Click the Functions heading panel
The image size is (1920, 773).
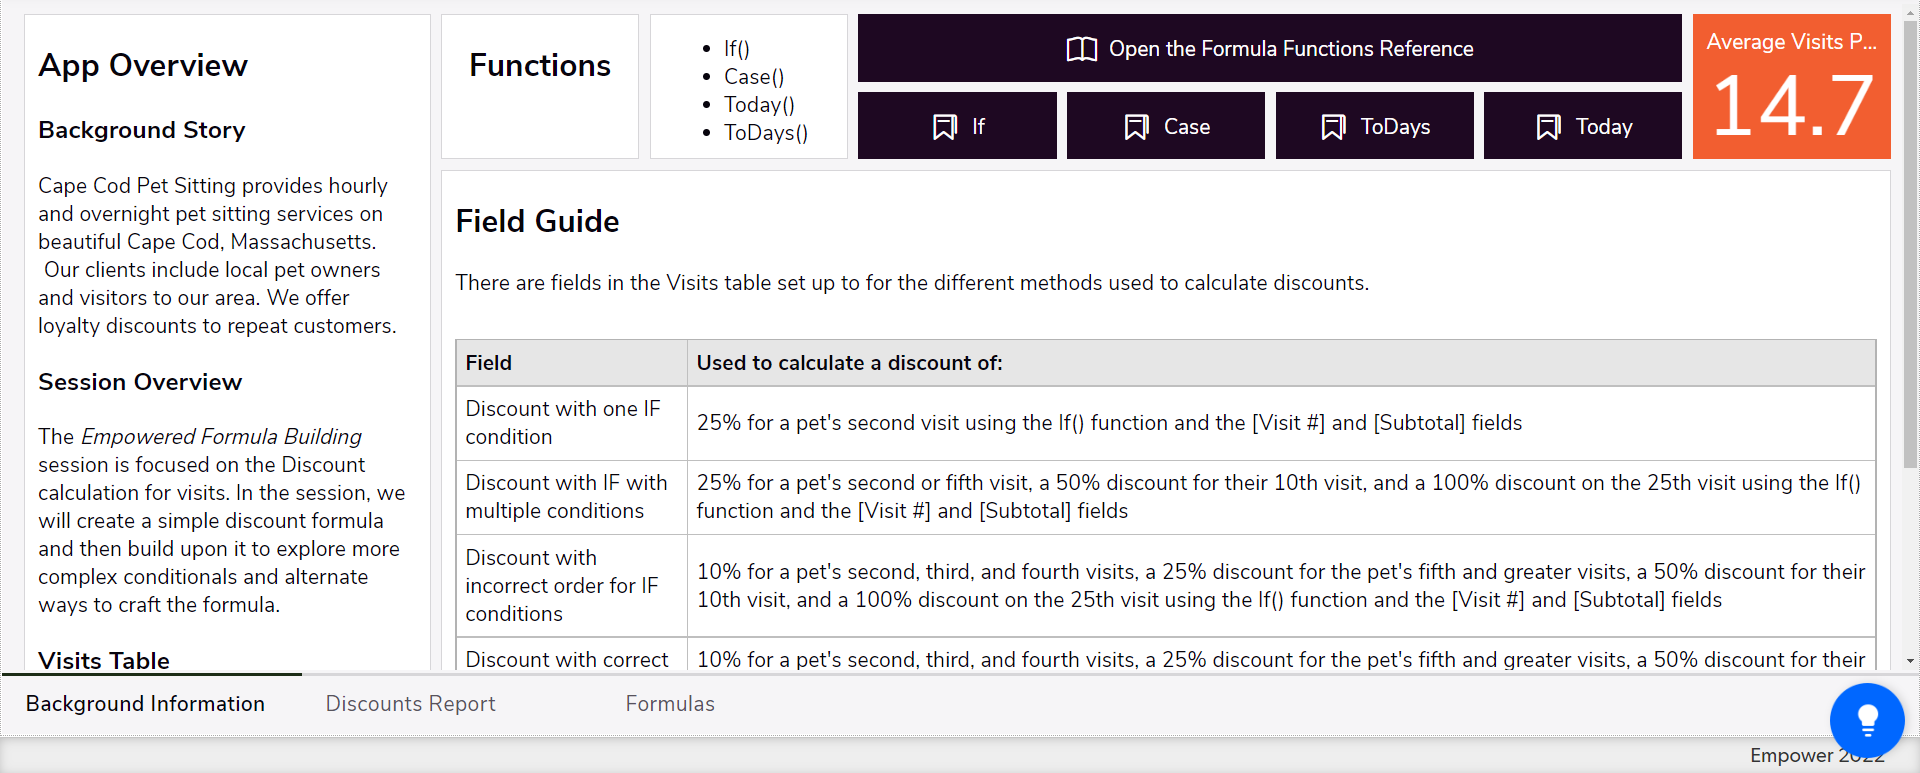540,86
